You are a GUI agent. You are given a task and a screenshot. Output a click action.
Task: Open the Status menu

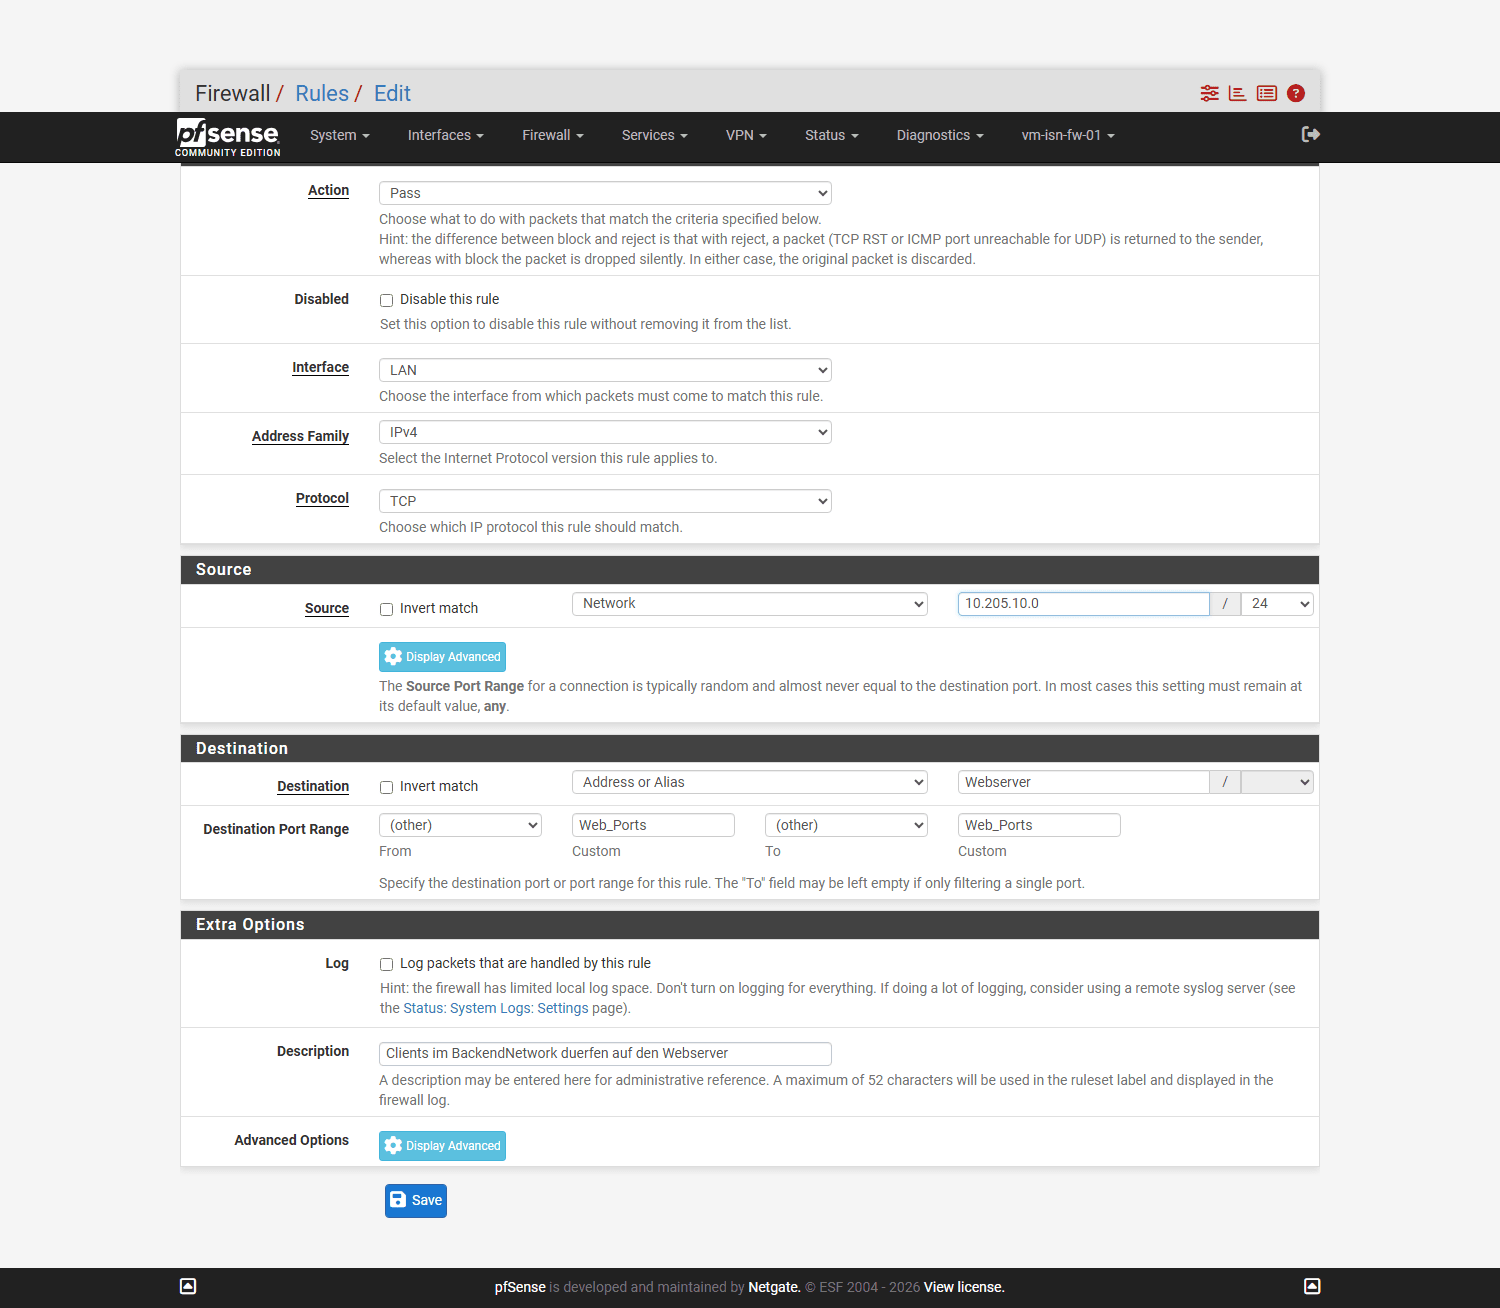coord(832,135)
